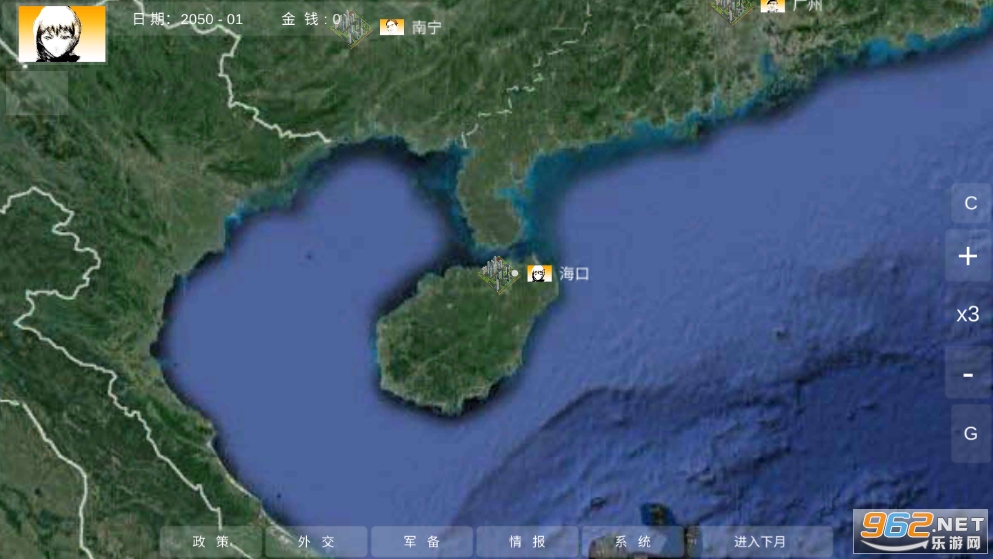
Task: Open the 系统 (System) menu
Action: tap(632, 542)
